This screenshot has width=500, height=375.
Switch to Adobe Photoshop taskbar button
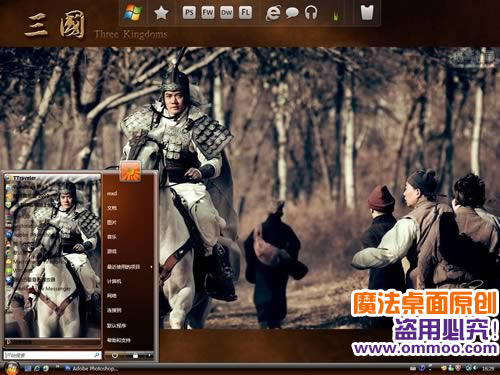coord(91,368)
